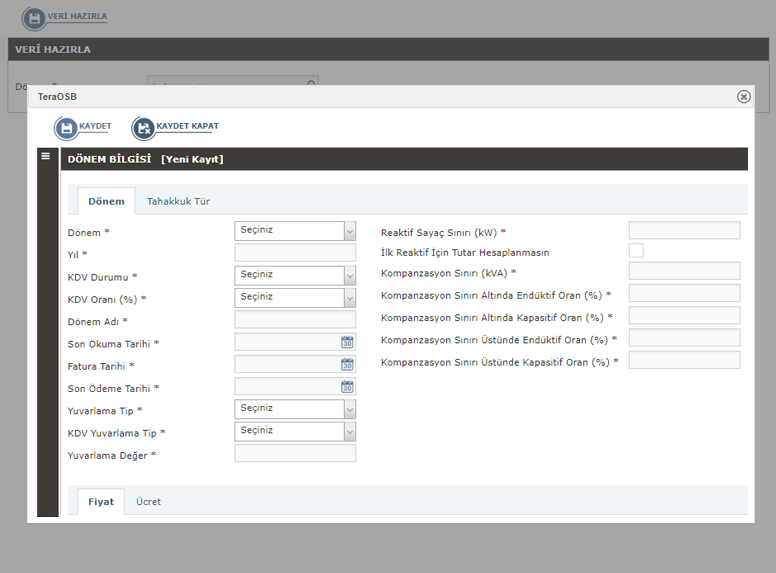
Task: Focus the Yuvarlama Değer input field
Action: tap(295, 453)
